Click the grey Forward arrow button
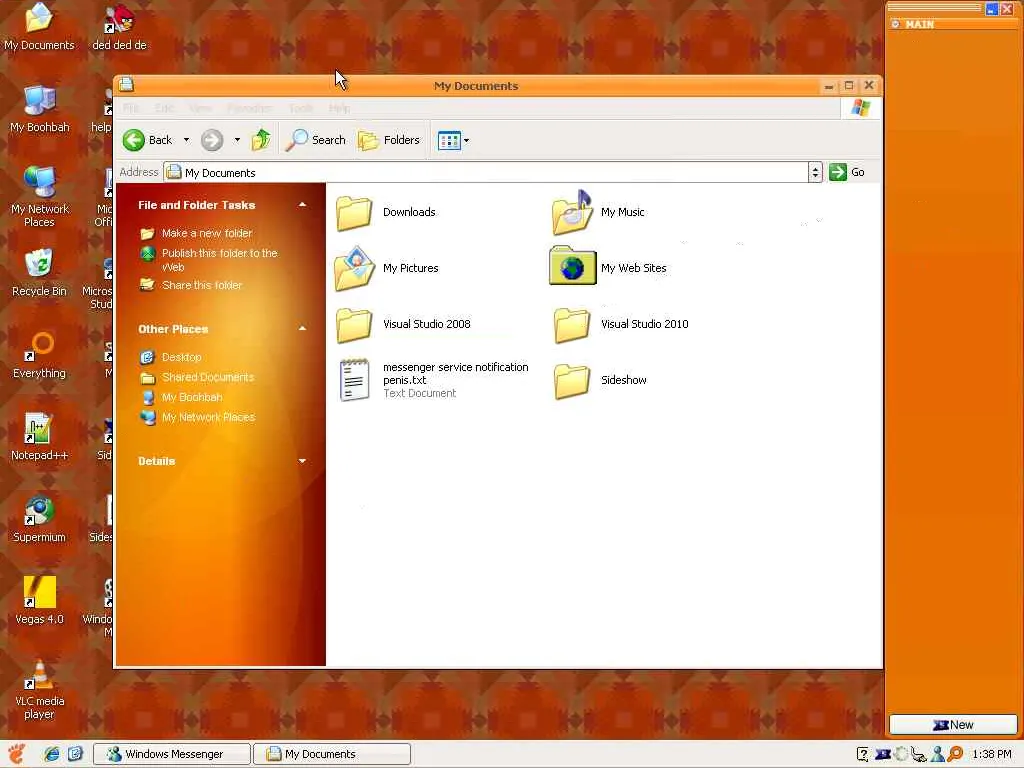This screenshot has height=768, width=1024. click(x=212, y=140)
